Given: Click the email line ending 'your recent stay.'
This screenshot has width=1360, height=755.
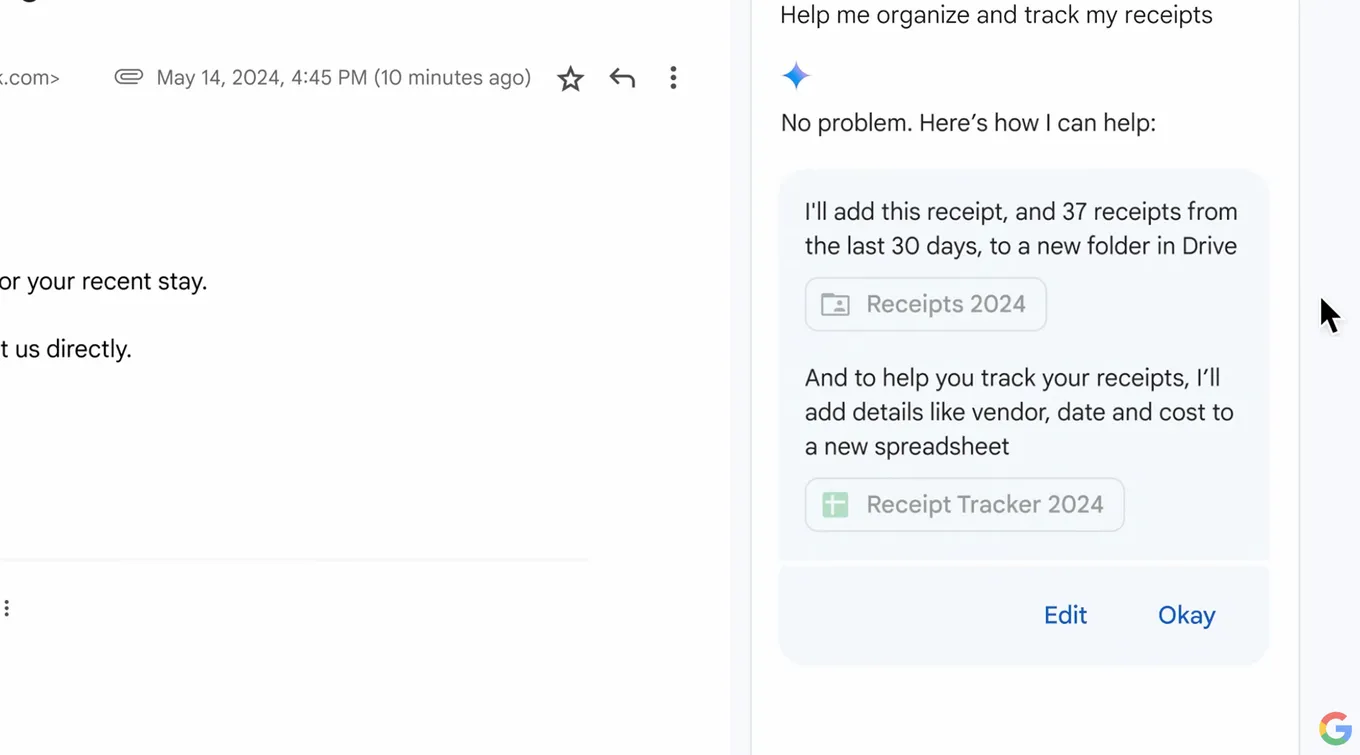Looking at the screenshot, I should coord(104,281).
